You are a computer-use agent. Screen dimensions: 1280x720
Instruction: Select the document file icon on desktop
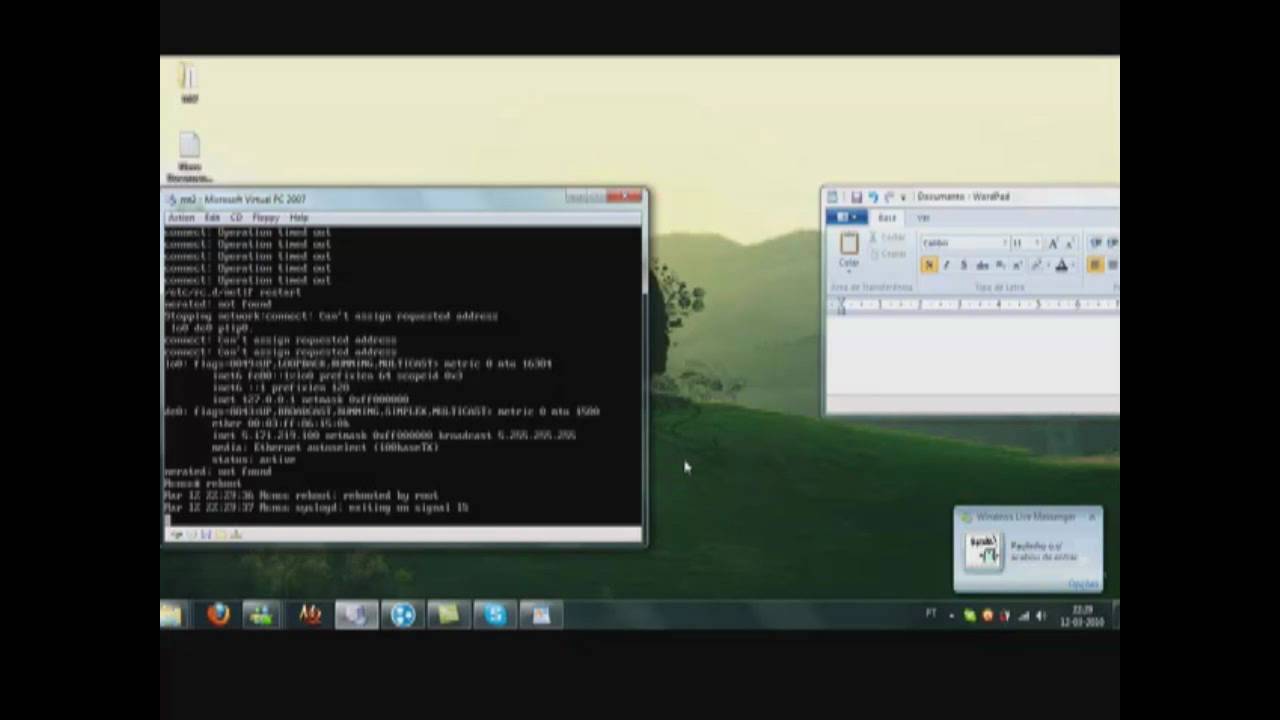(x=189, y=158)
